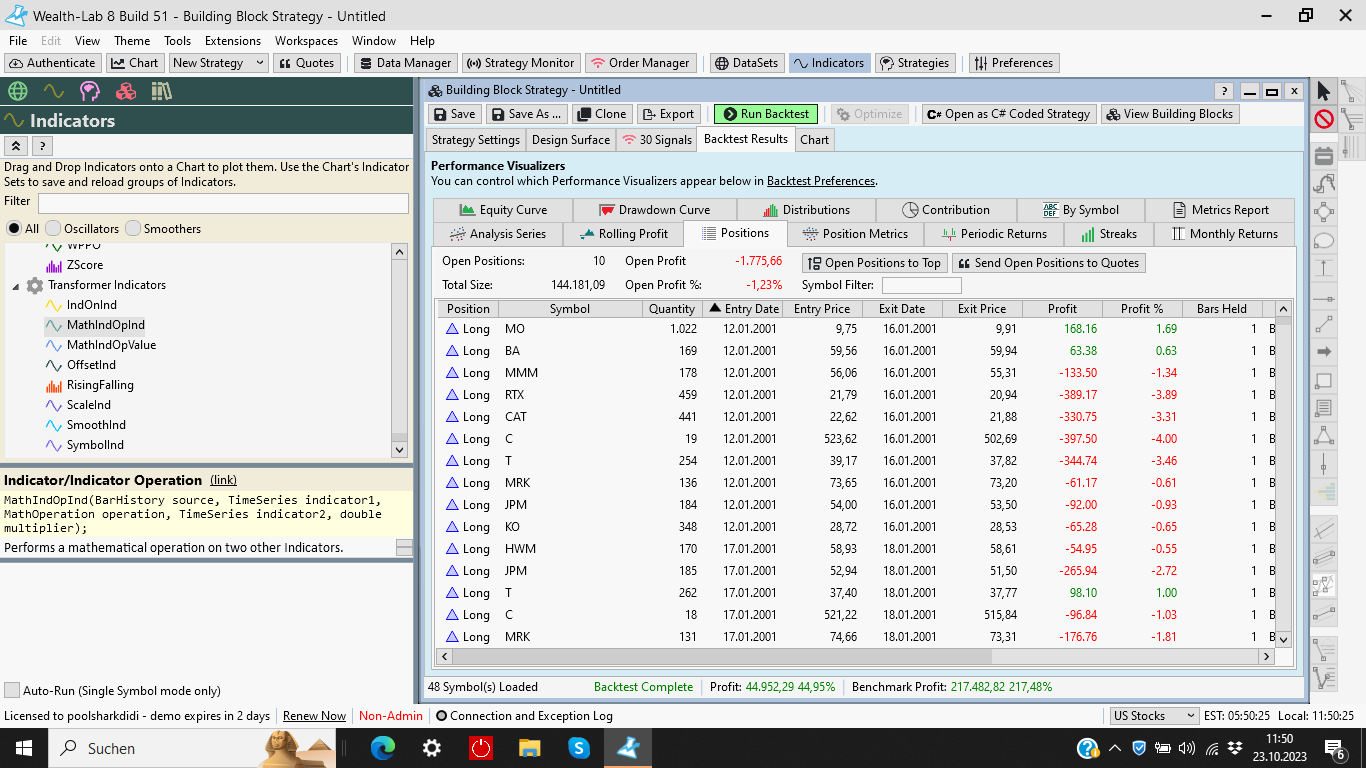Select the Oscillators radio button
Screen dimensions: 1366x768
click(54, 229)
